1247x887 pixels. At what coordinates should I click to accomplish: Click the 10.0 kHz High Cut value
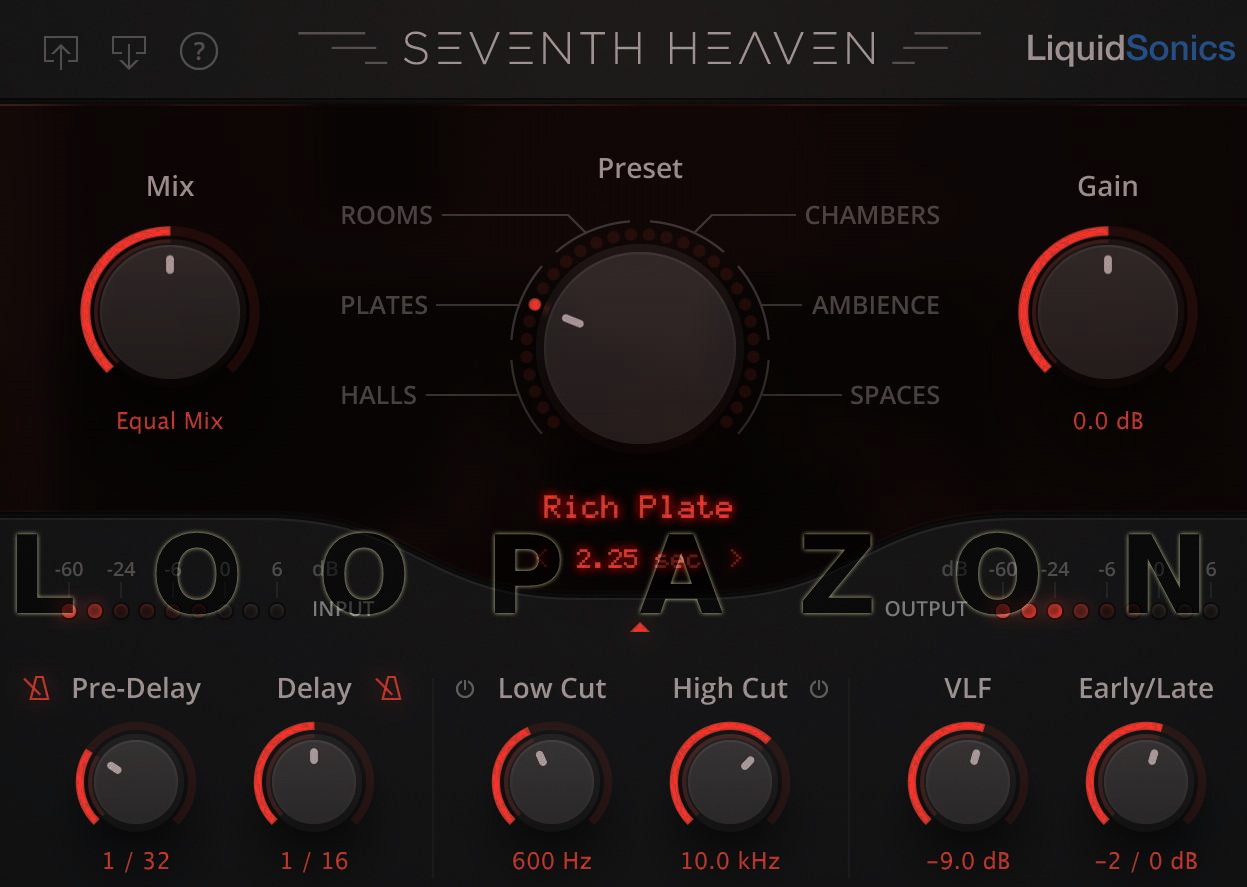730,861
